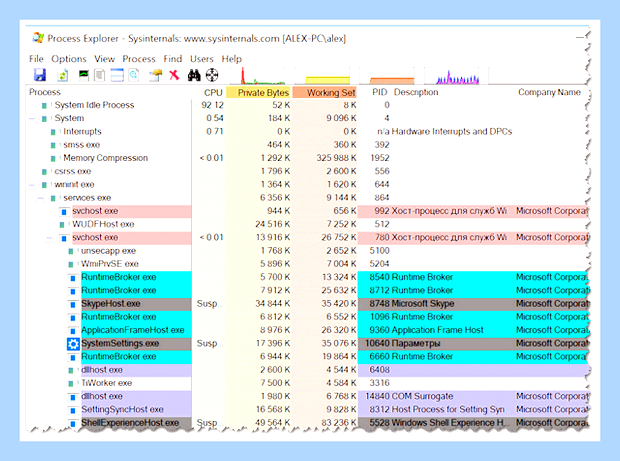620x461 pixels.
Task: Sort by the Private Bytes column header
Action: 259,93
